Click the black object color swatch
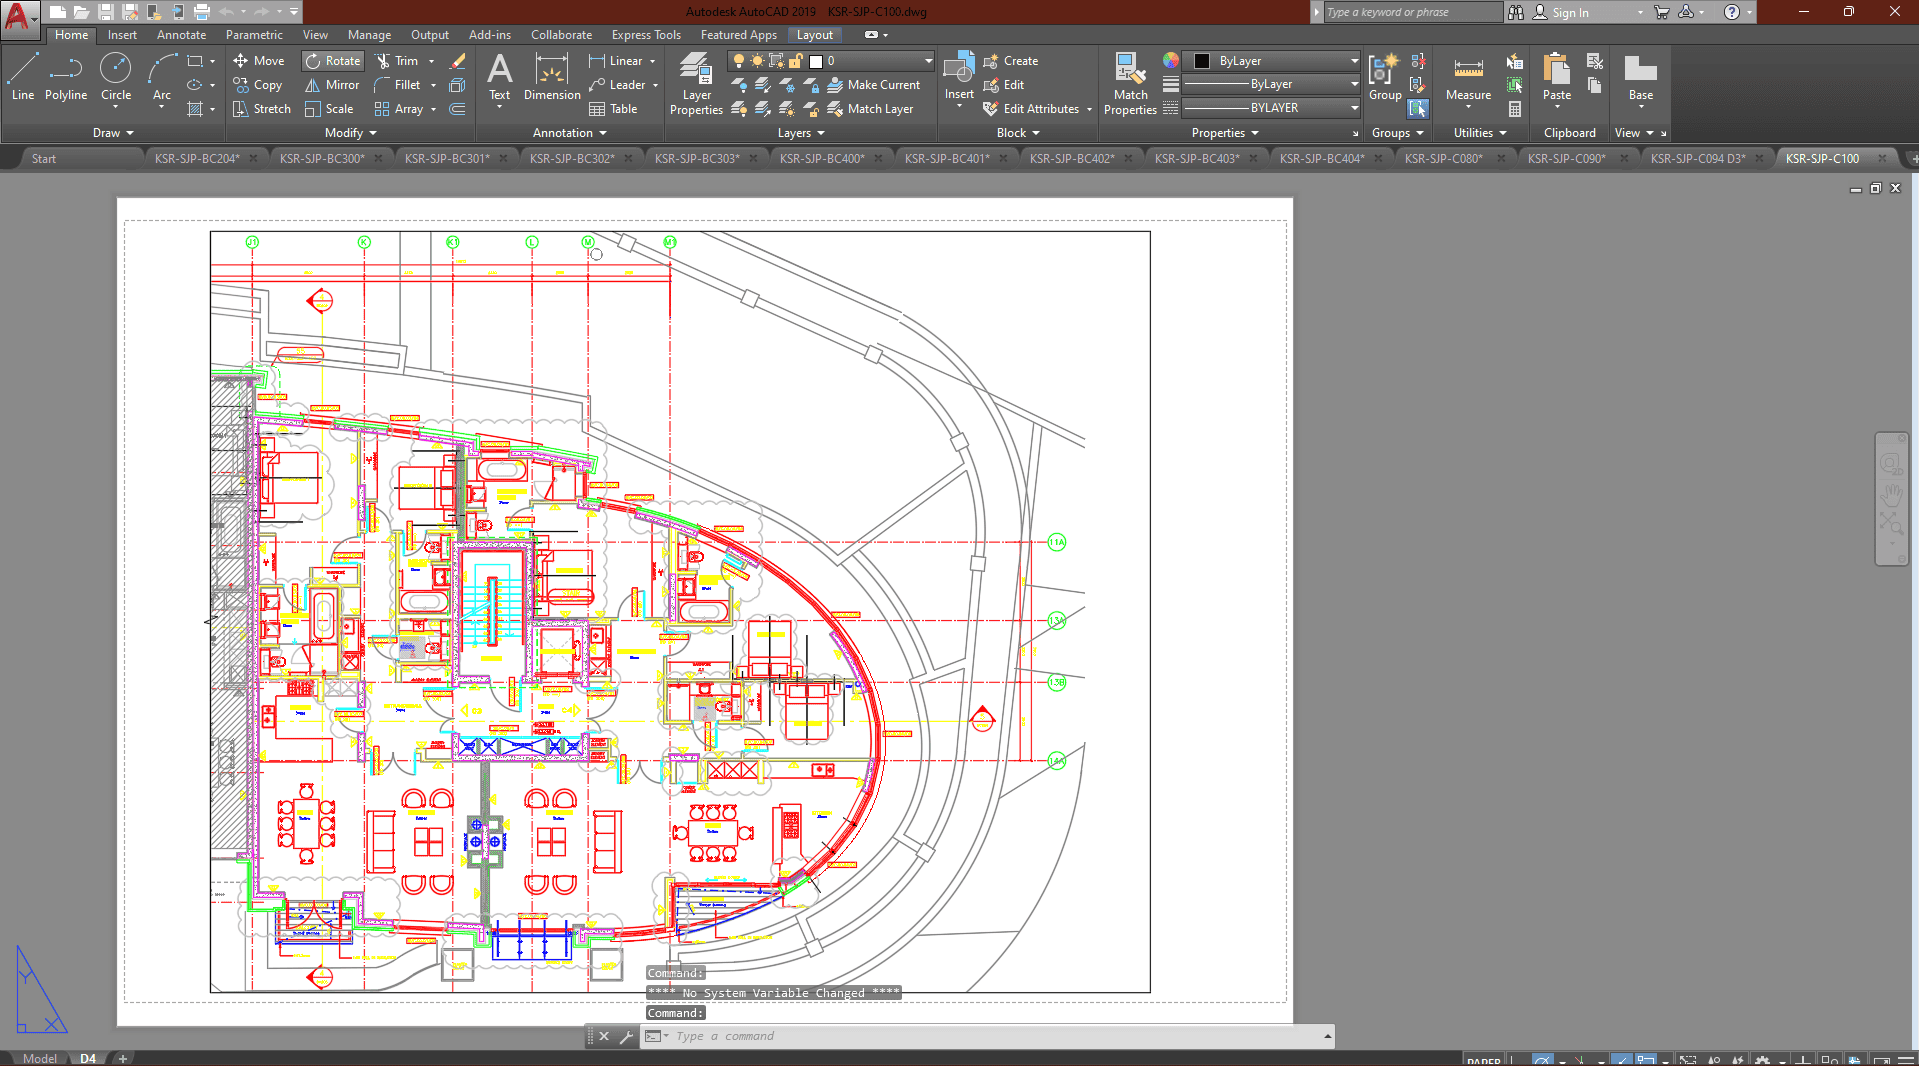1919x1066 pixels. 1202,61
